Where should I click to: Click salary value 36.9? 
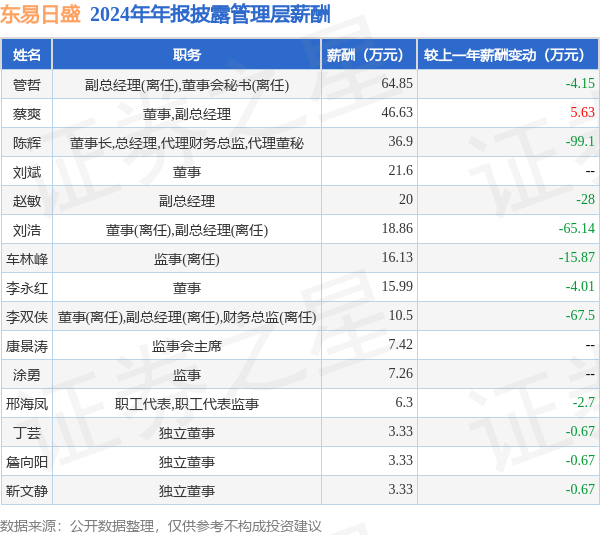[401, 141]
